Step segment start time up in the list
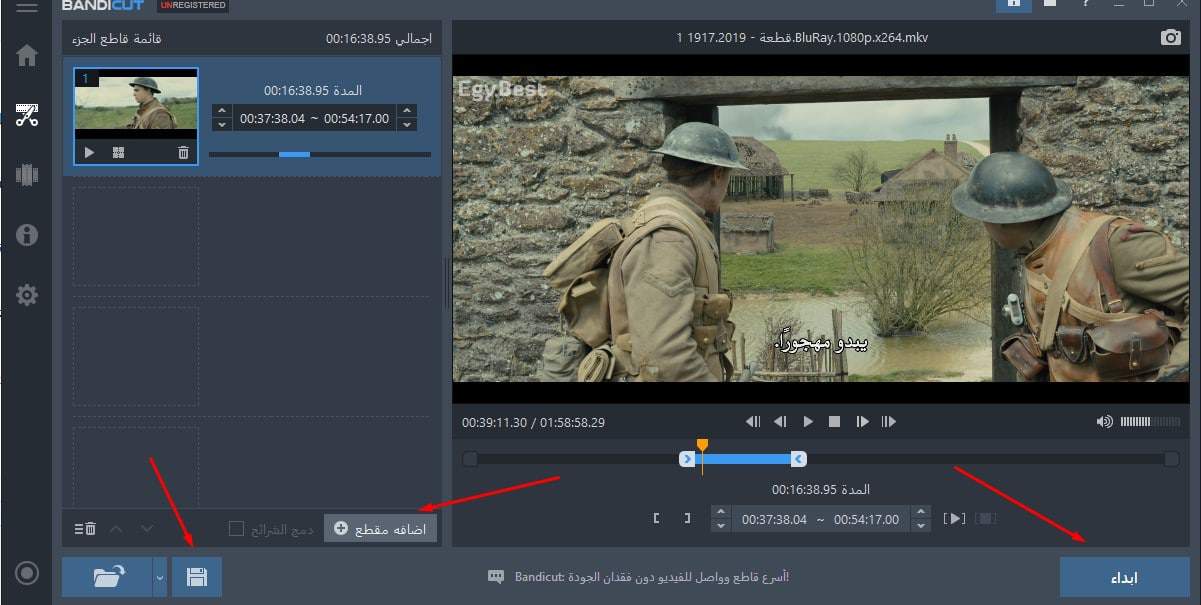The height and width of the screenshot is (605, 1201). coord(222,111)
